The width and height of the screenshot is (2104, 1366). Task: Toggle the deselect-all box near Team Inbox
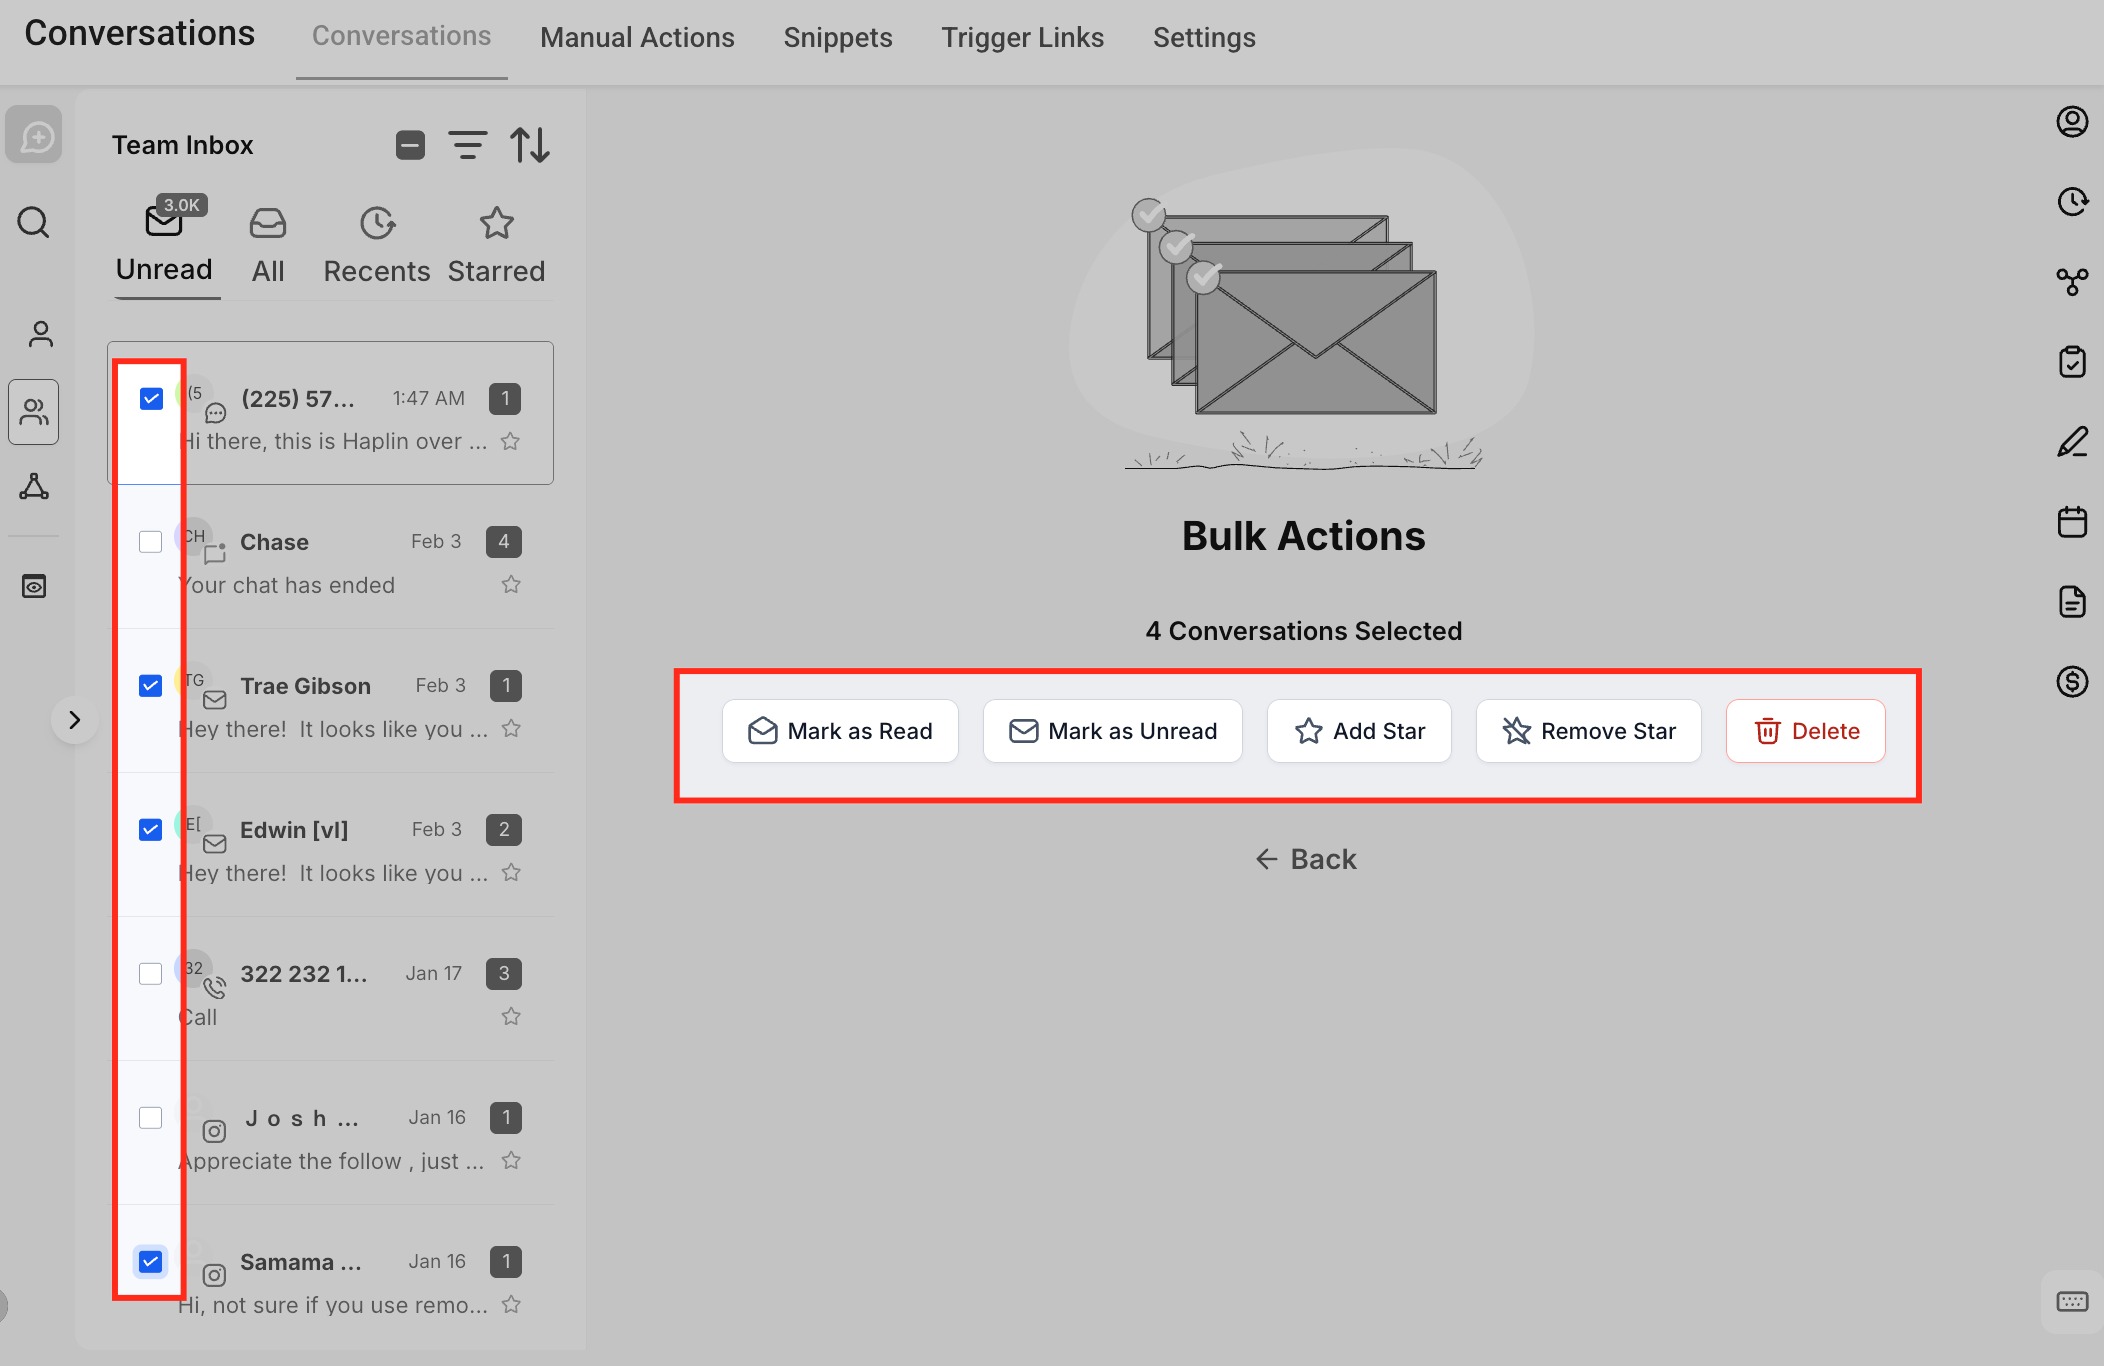pyautogui.click(x=410, y=146)
